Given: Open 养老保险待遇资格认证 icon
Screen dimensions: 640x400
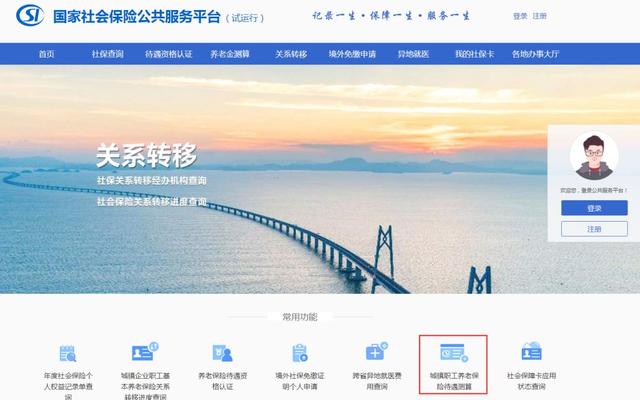Looking at the screenshot, I should [x=222, y=353].
